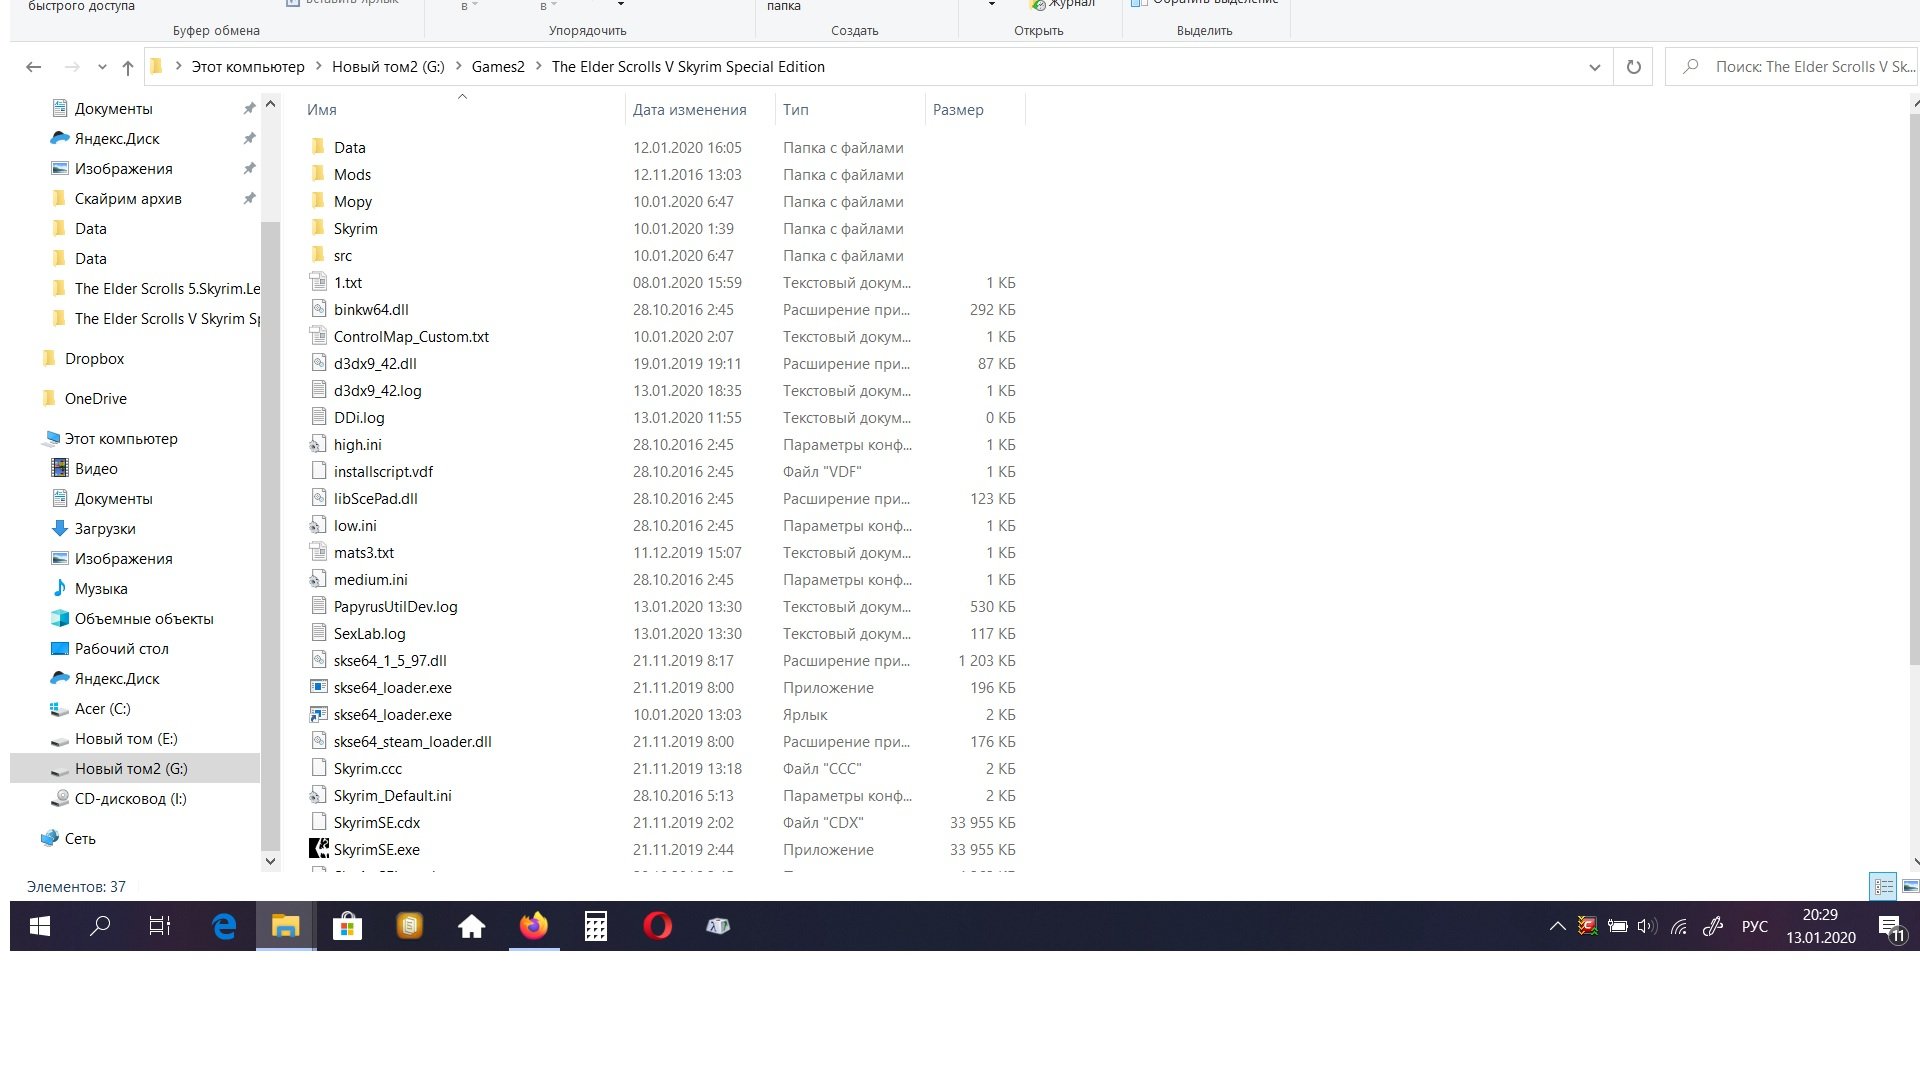This screenshot has height=1080, width=1920.
Task: Click the Up one level arrow
Action: tap(127, 67)
